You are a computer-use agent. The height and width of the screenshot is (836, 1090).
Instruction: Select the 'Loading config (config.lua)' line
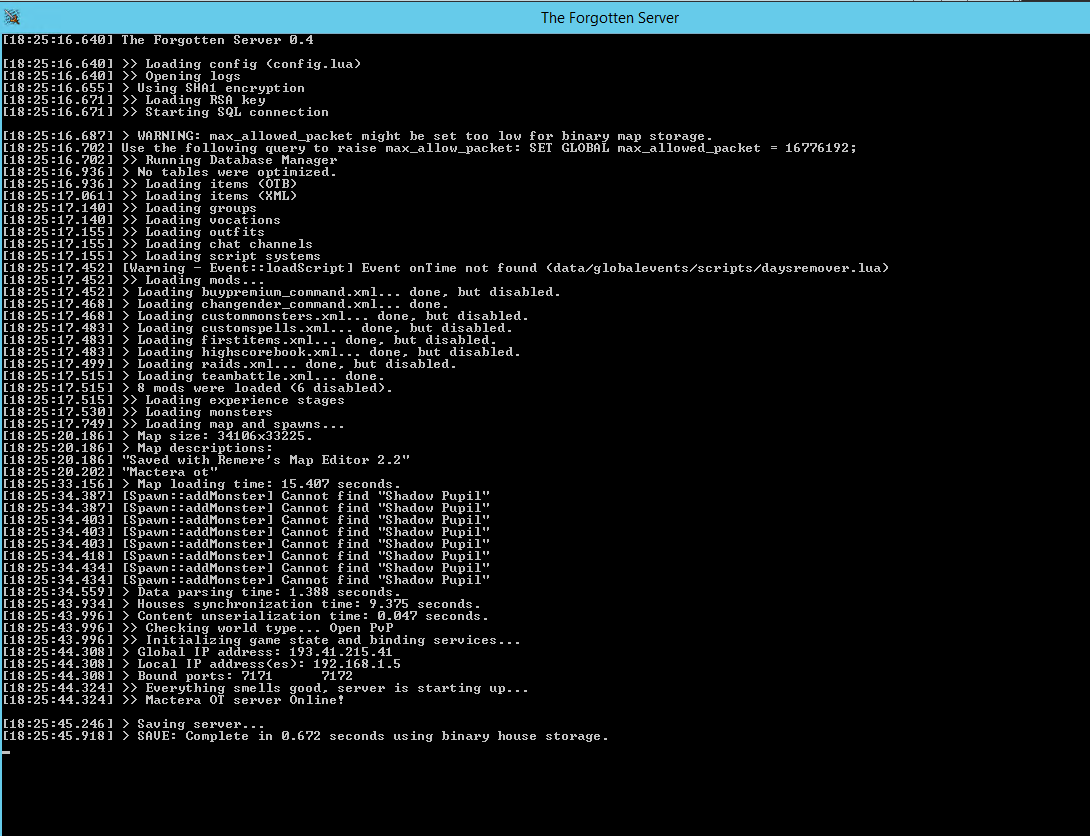click(182, 64)
